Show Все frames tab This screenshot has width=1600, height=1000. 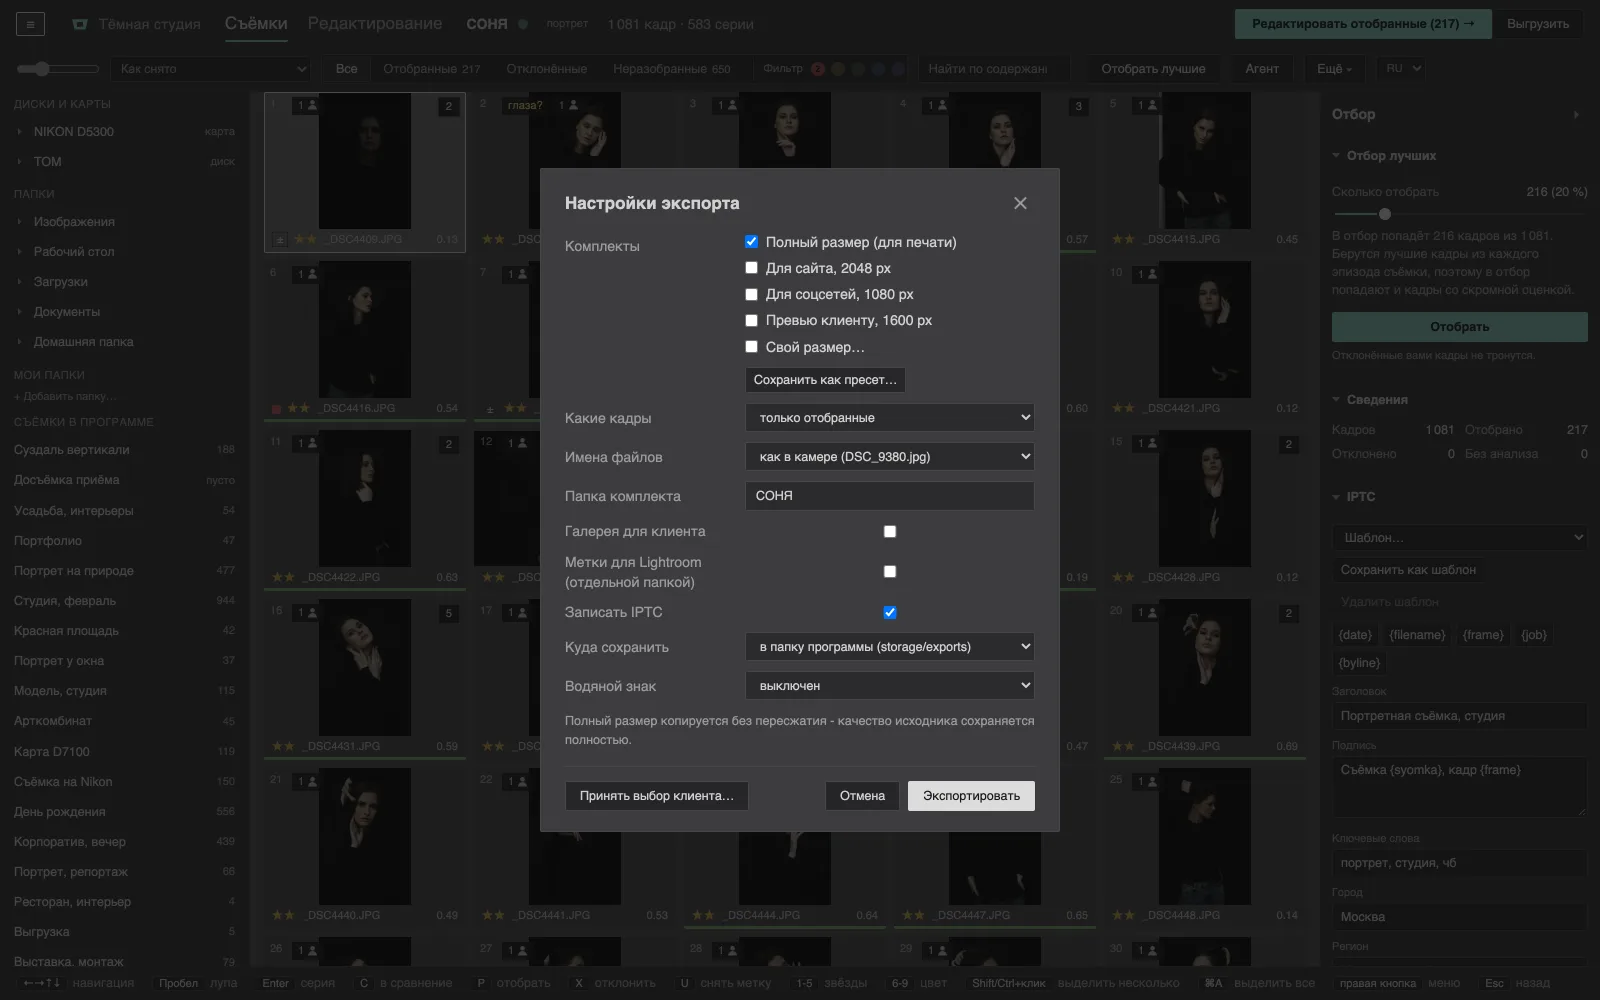(x=347, y=69)
